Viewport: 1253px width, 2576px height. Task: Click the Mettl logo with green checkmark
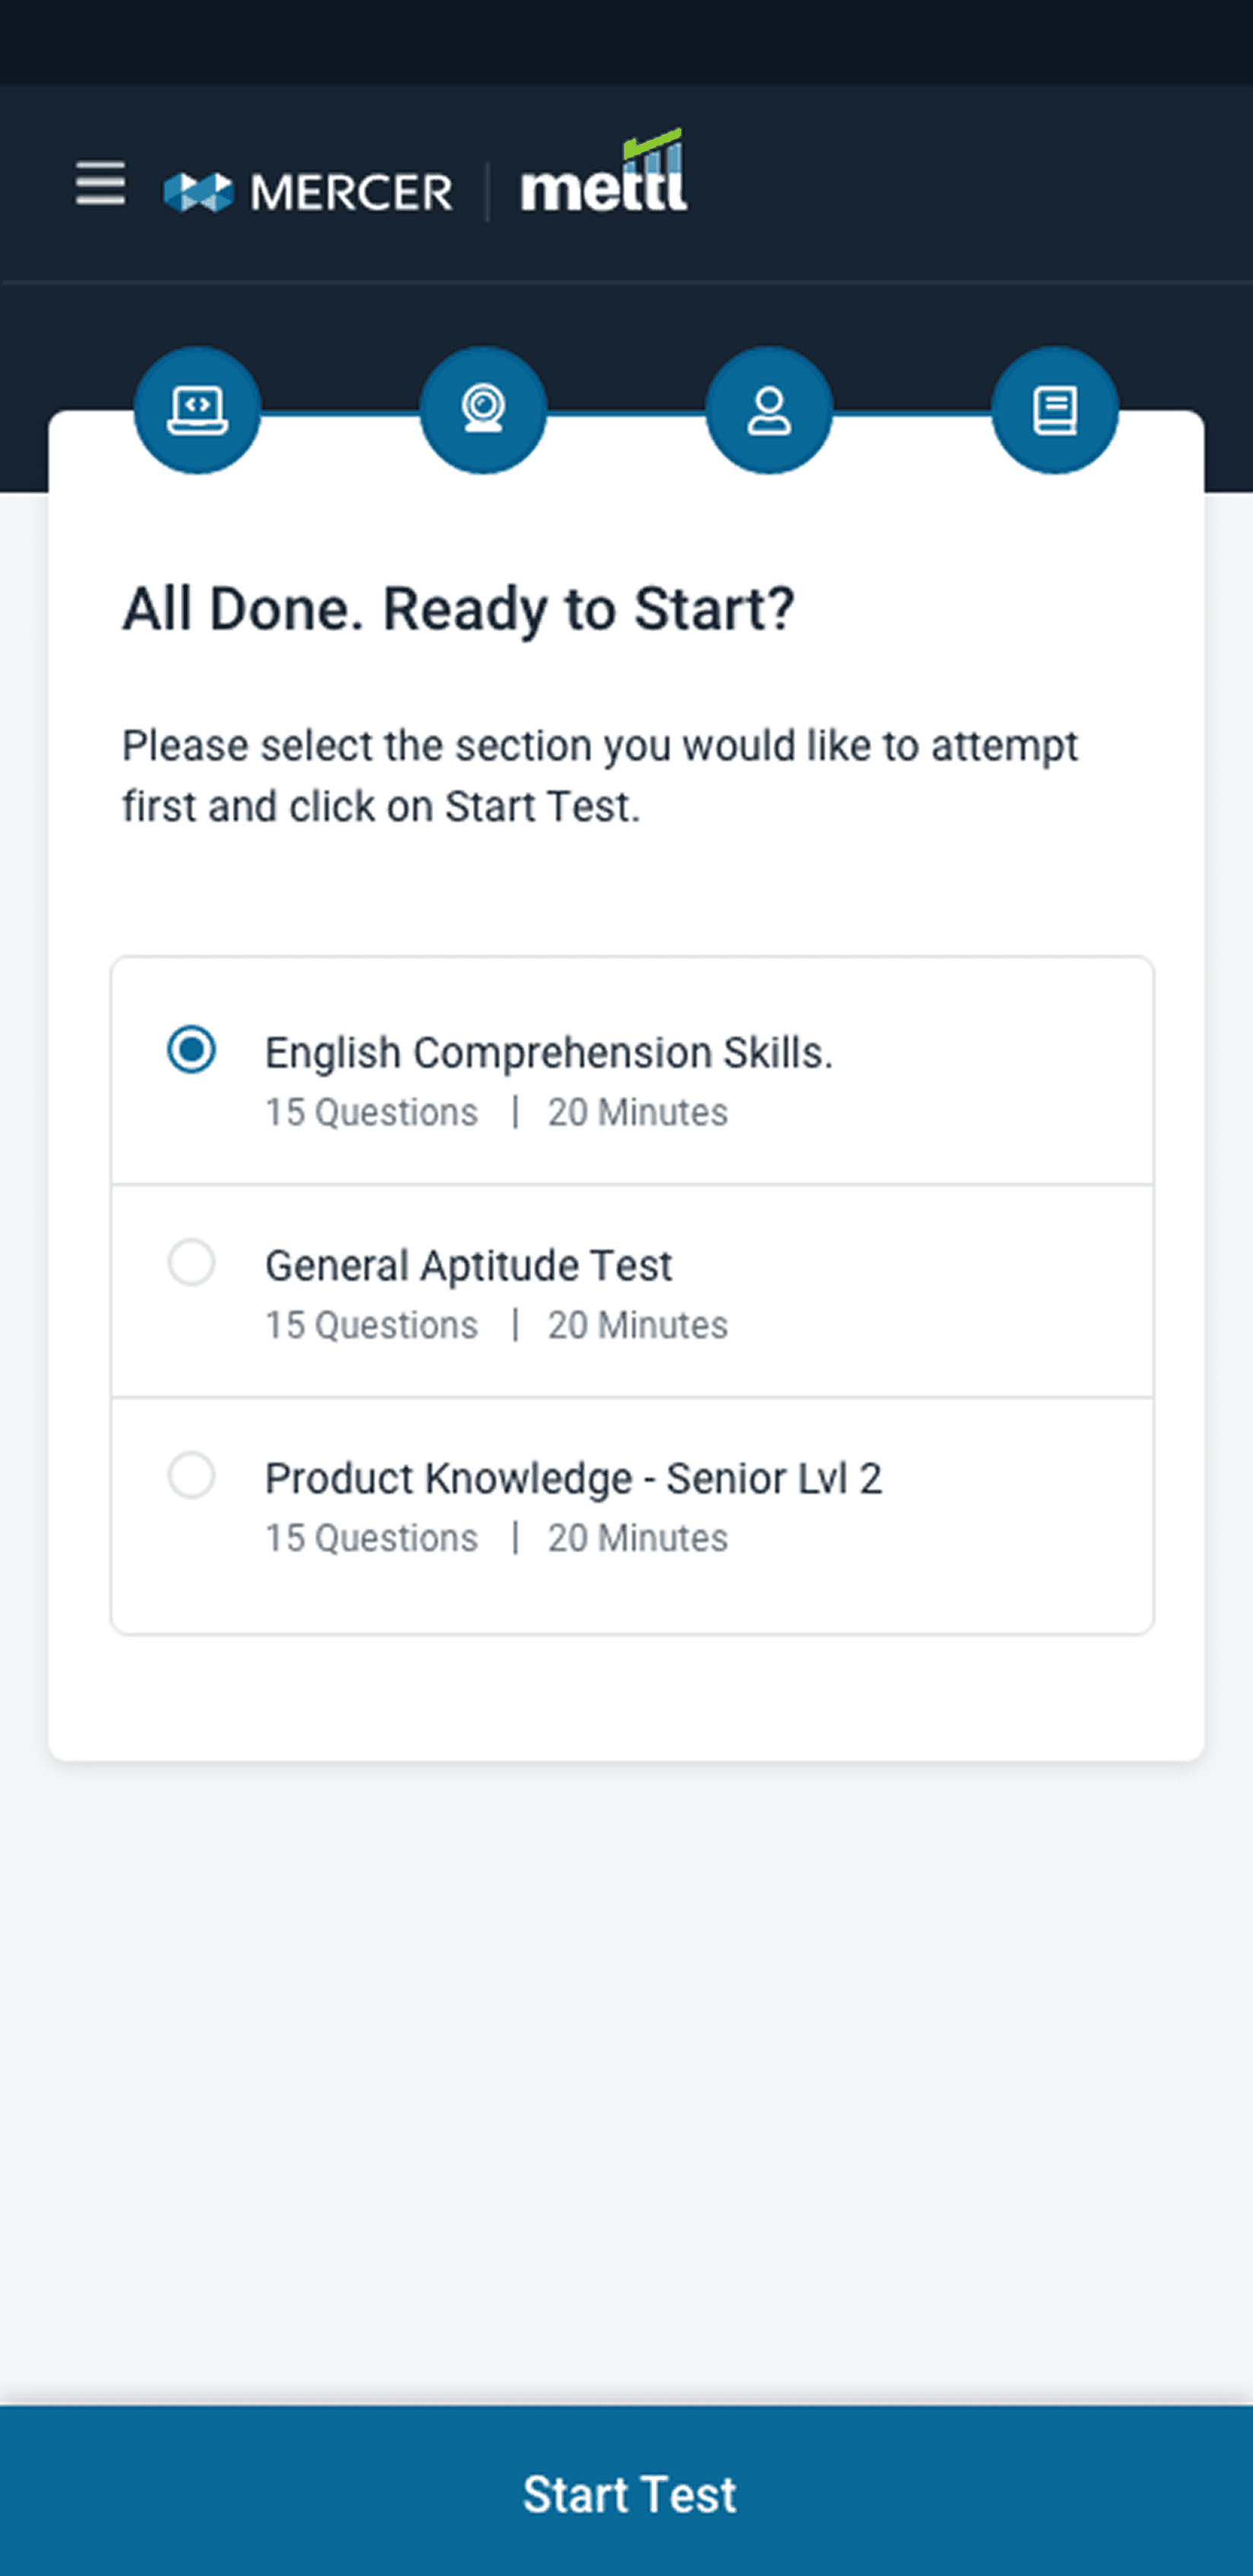pos(603,176)
